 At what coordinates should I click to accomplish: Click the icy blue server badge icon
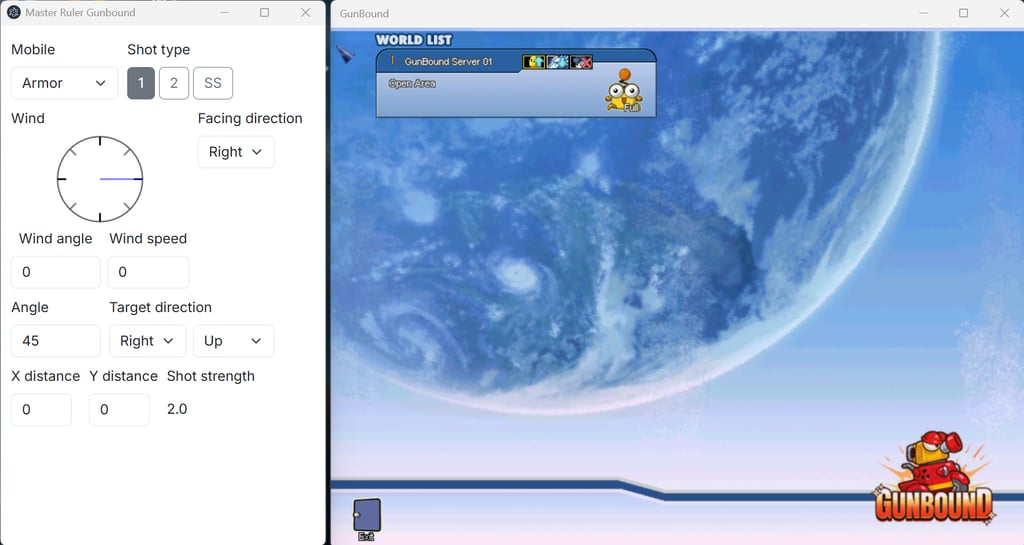[x=558, y=62]
